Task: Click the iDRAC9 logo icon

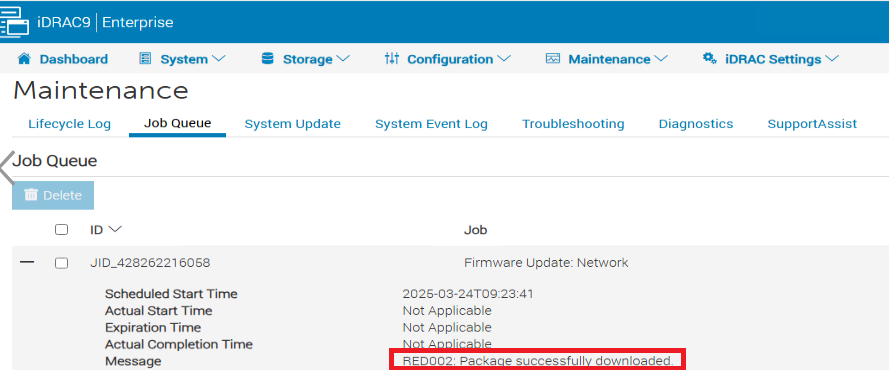Action: pyautogui.click(x=14, y=23)
